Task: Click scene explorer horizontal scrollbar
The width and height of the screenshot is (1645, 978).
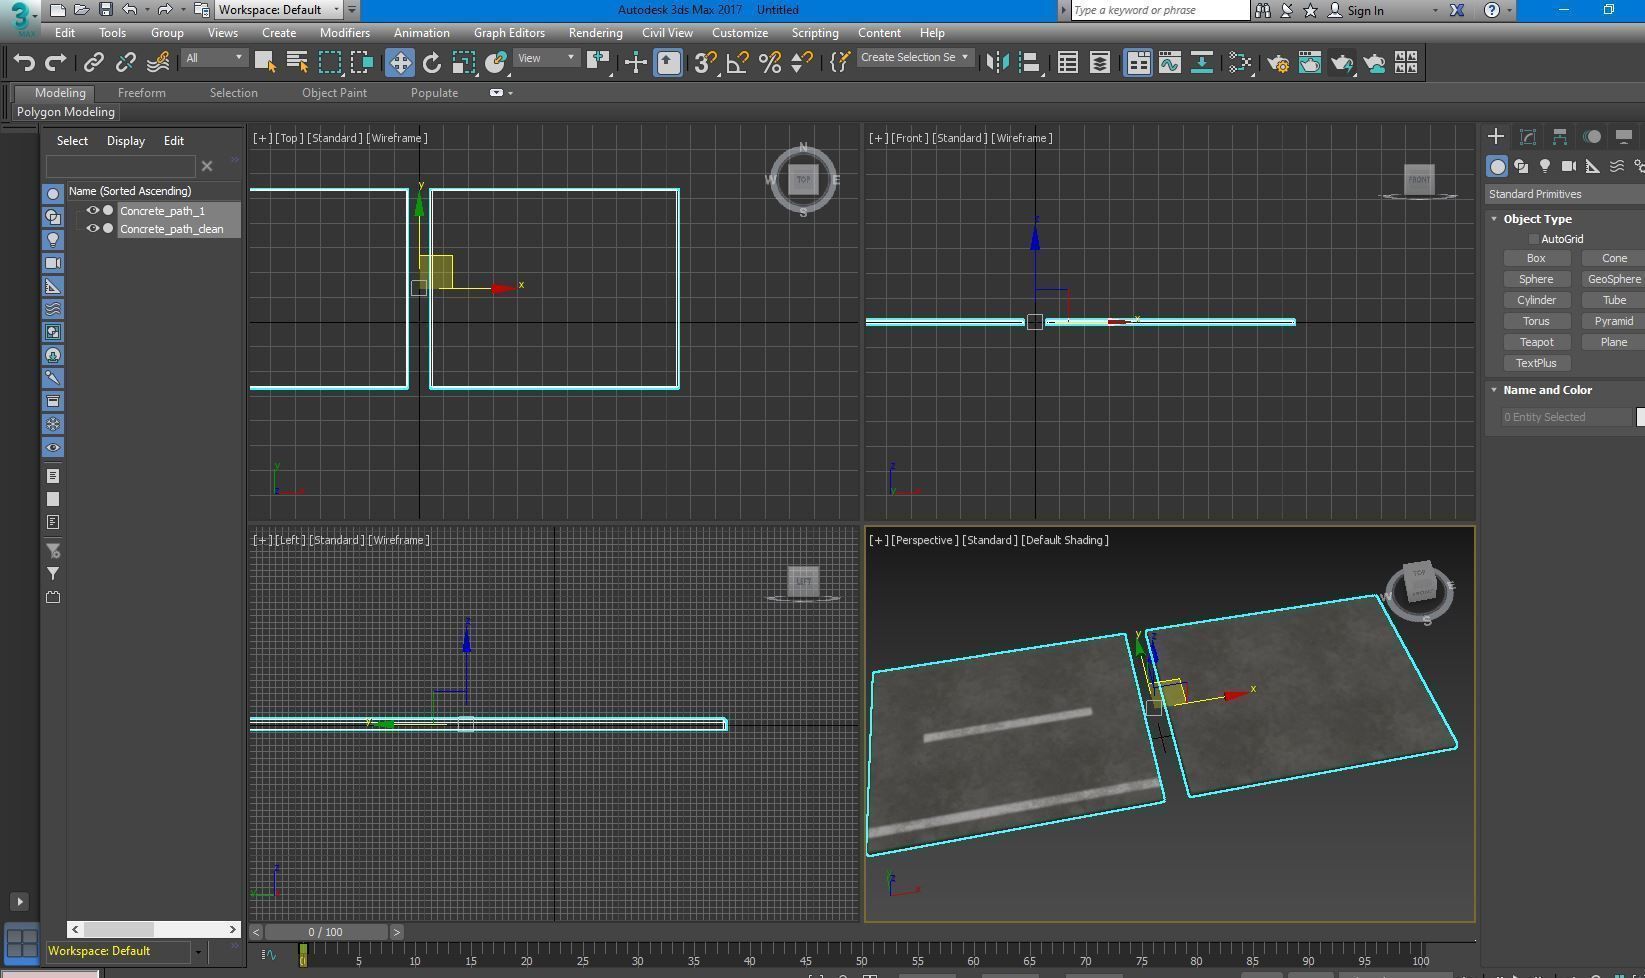Action: click(154, 929)
